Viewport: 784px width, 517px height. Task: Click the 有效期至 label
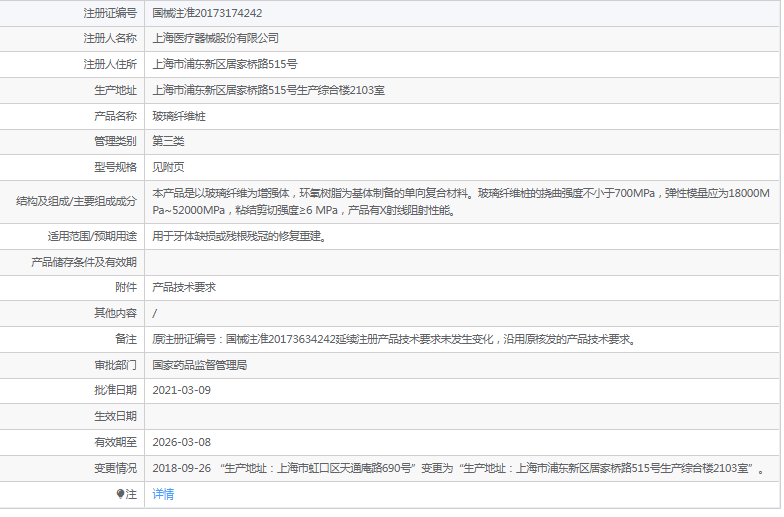(116, 442)
